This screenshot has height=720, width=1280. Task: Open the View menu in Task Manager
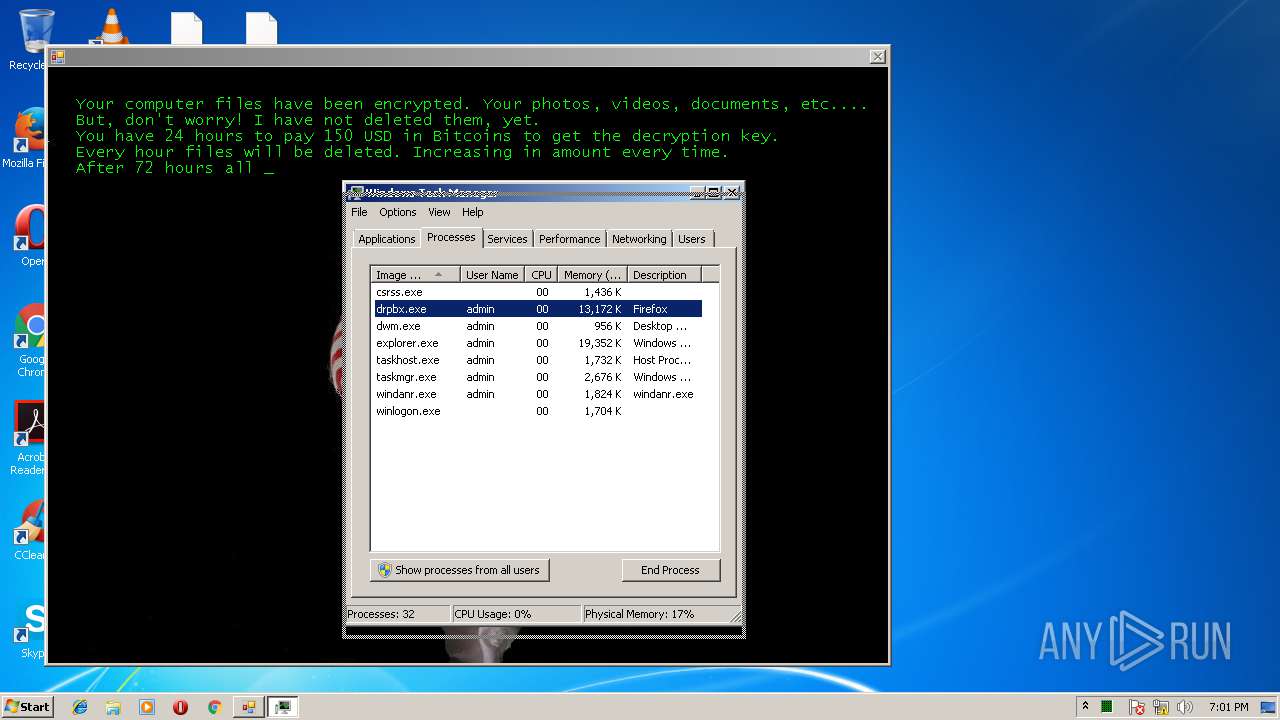click(x=439, y=212)
